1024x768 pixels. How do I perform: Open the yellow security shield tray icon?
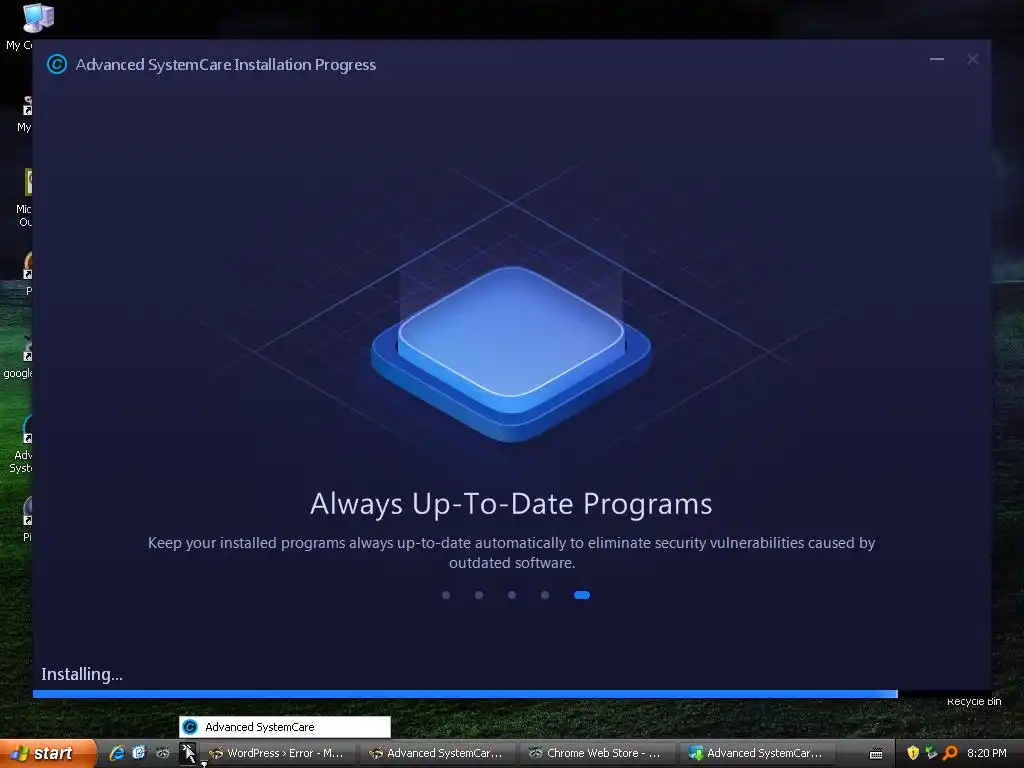point(913,753)
